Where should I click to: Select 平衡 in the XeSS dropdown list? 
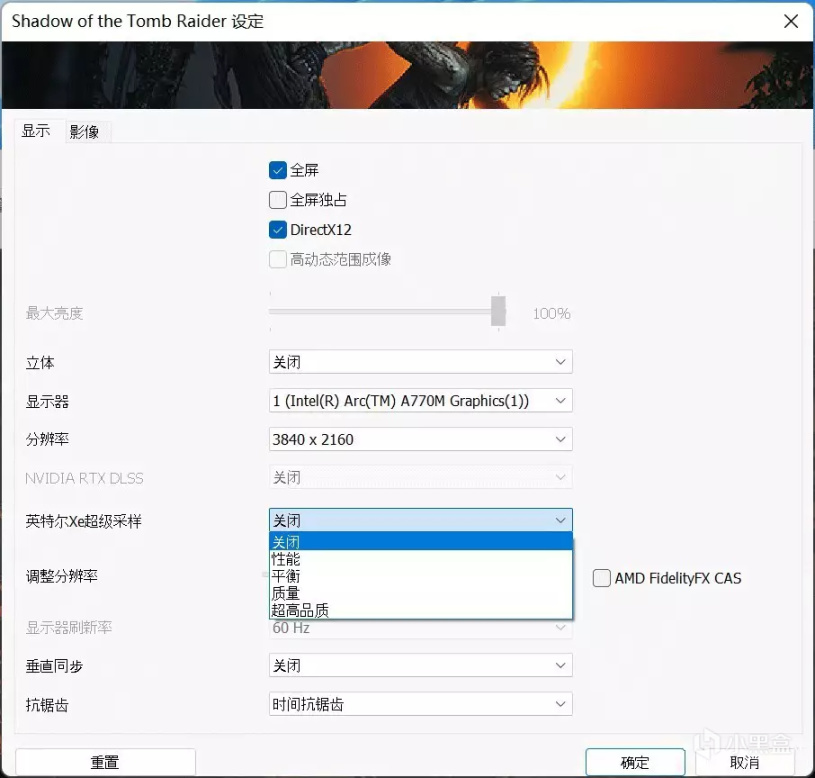[420, 576]
